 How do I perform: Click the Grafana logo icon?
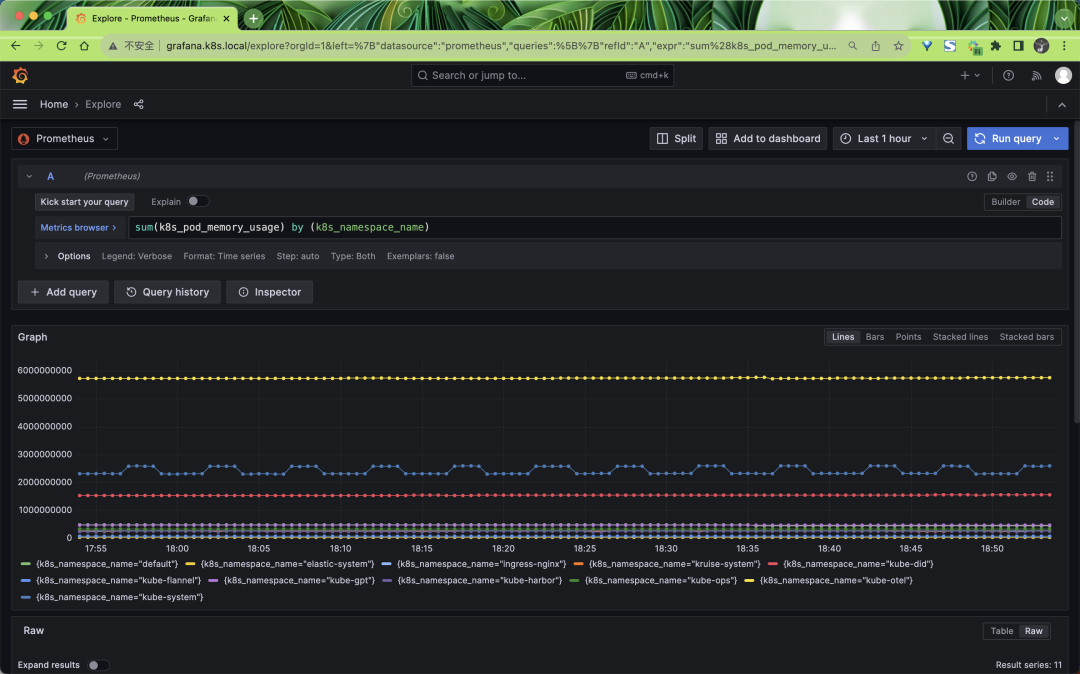[20, 75]
